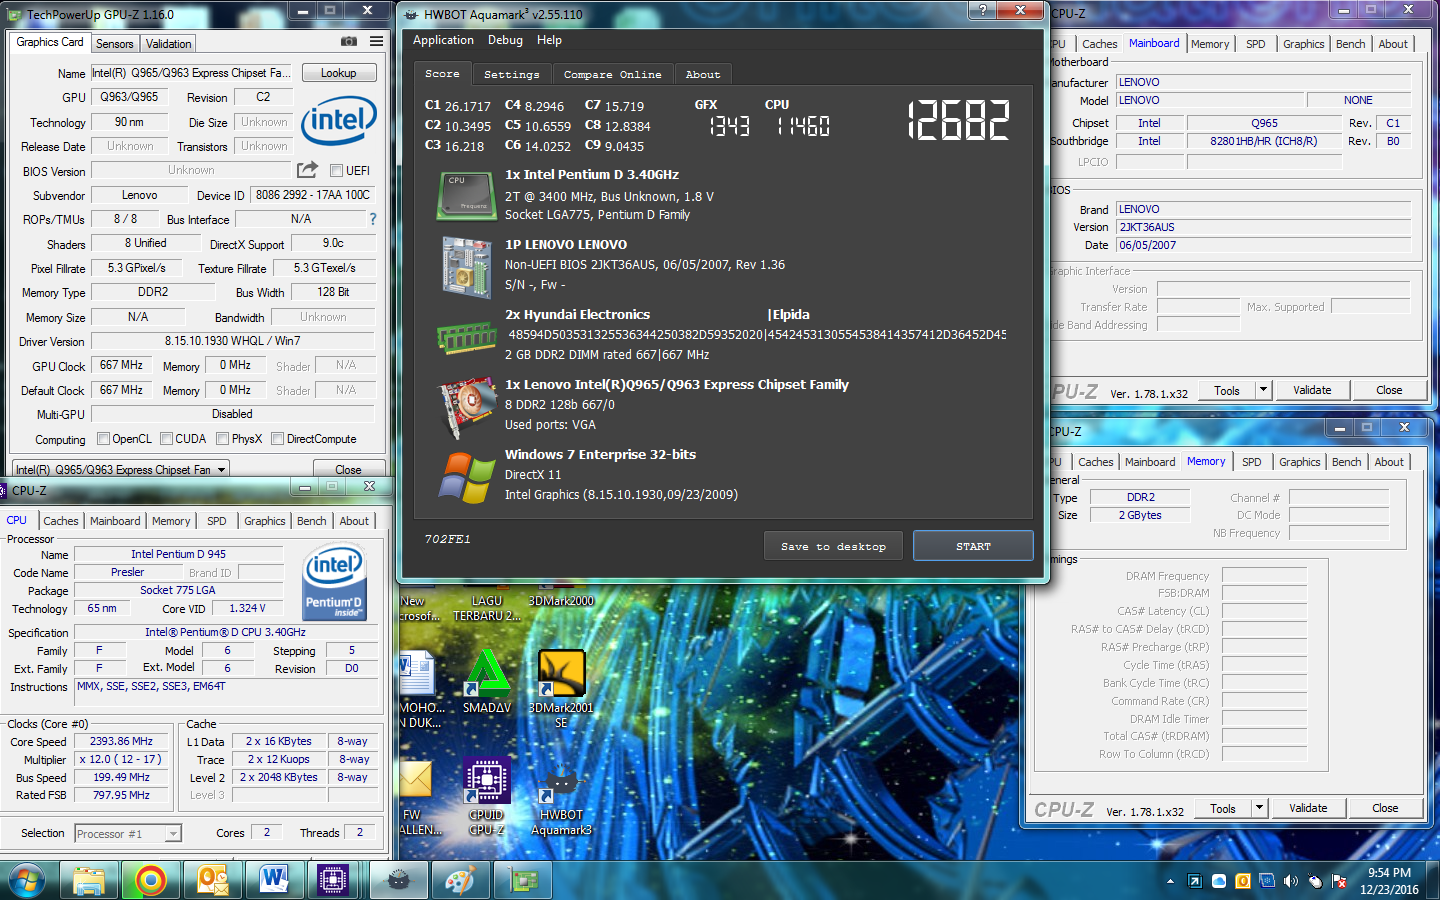Click the GPU-Z screenshot camera icon
The width and height of the screenshot is (1440, 900).
(x=349, y=42)
